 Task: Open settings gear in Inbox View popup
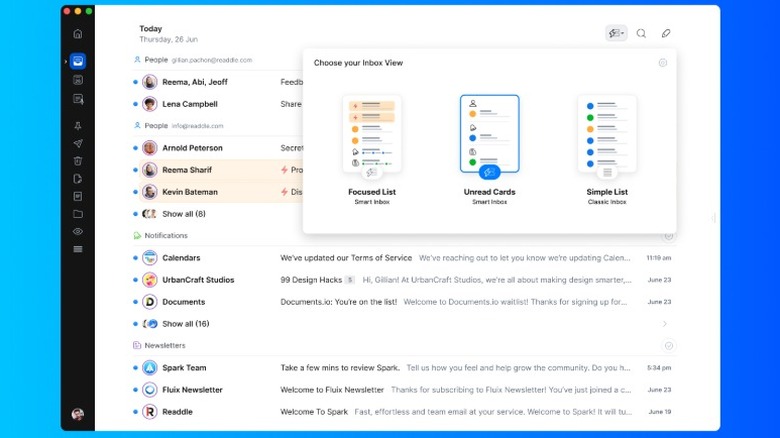coord(663,63)
